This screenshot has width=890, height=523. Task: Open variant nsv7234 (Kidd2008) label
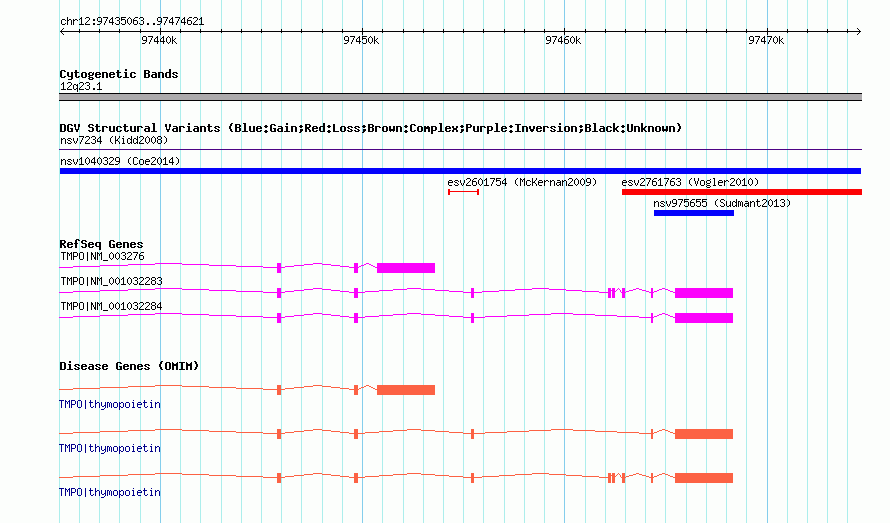(114, 140)
